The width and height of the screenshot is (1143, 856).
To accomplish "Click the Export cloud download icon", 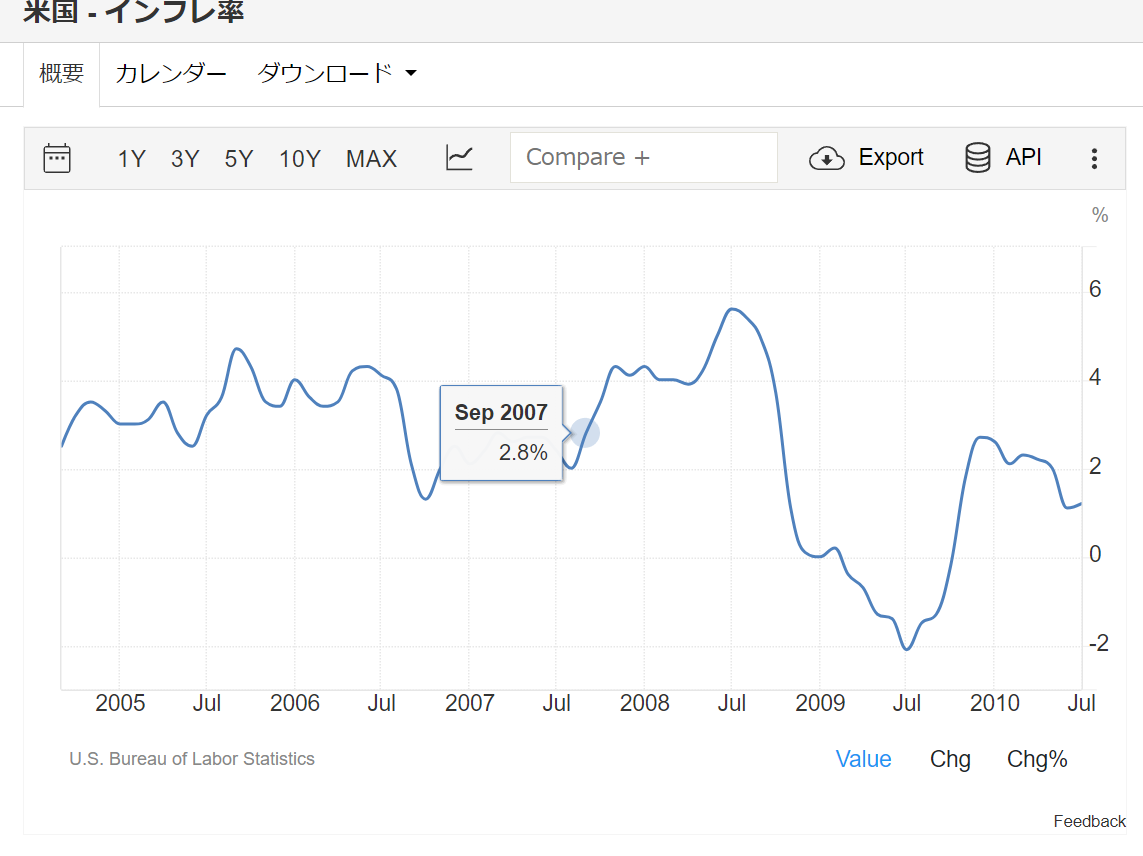I will click(x=827, y=158).
